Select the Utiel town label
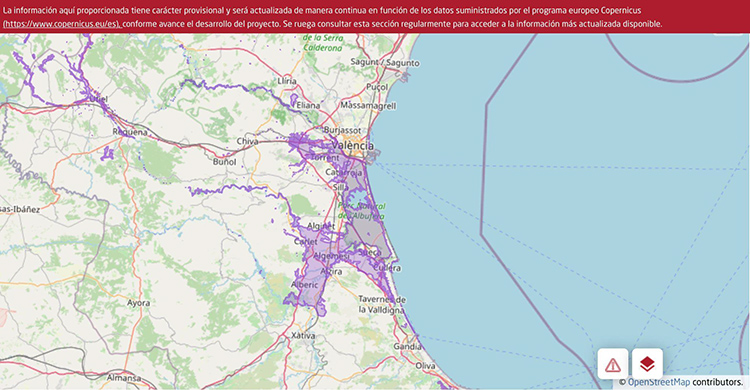 [x=98, y=99]
